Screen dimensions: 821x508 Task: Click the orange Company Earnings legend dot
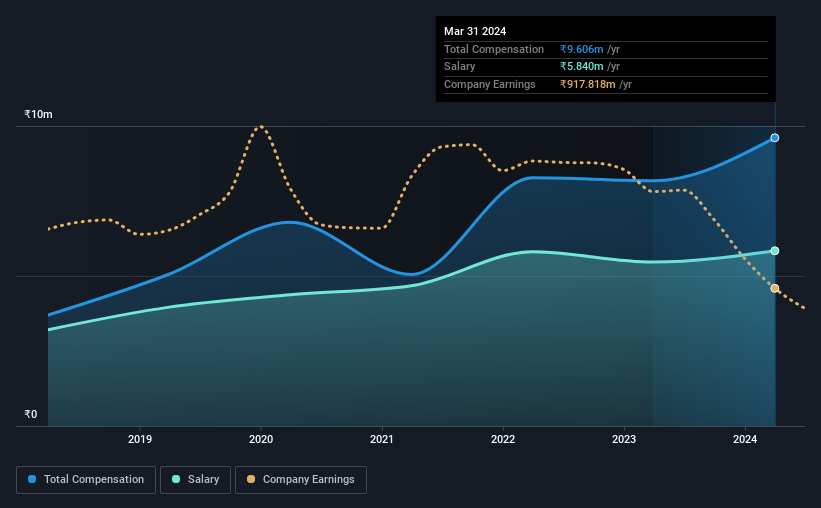(251, 479)
